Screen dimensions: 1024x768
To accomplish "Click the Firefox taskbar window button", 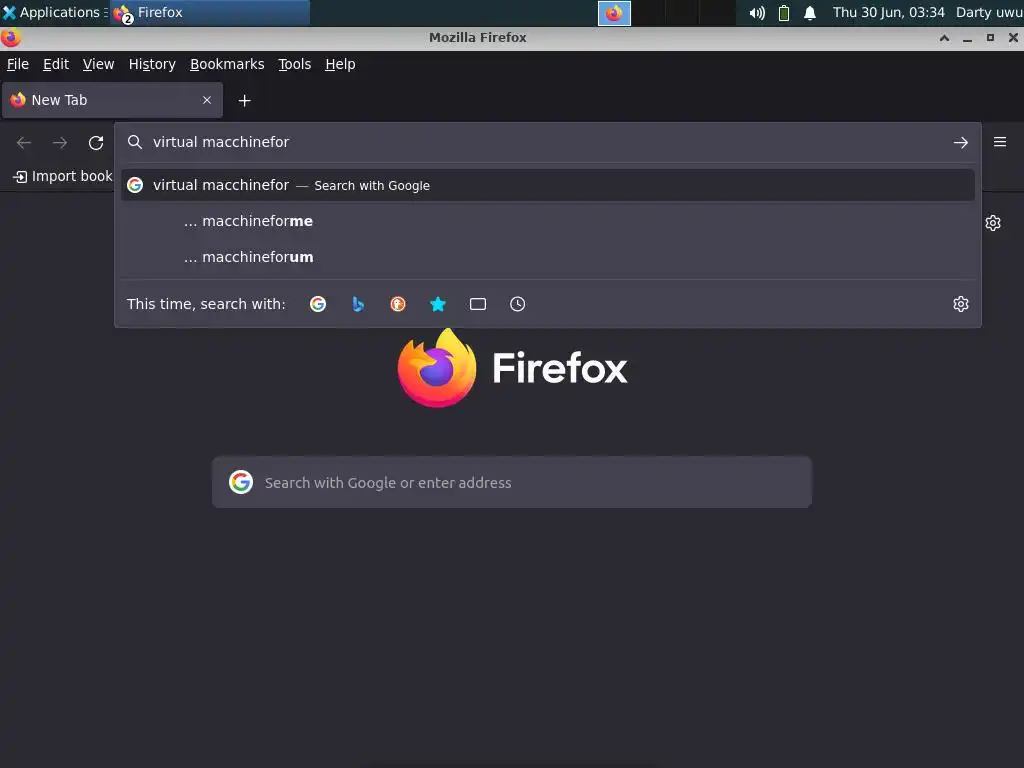I will [x=210, y=12].
